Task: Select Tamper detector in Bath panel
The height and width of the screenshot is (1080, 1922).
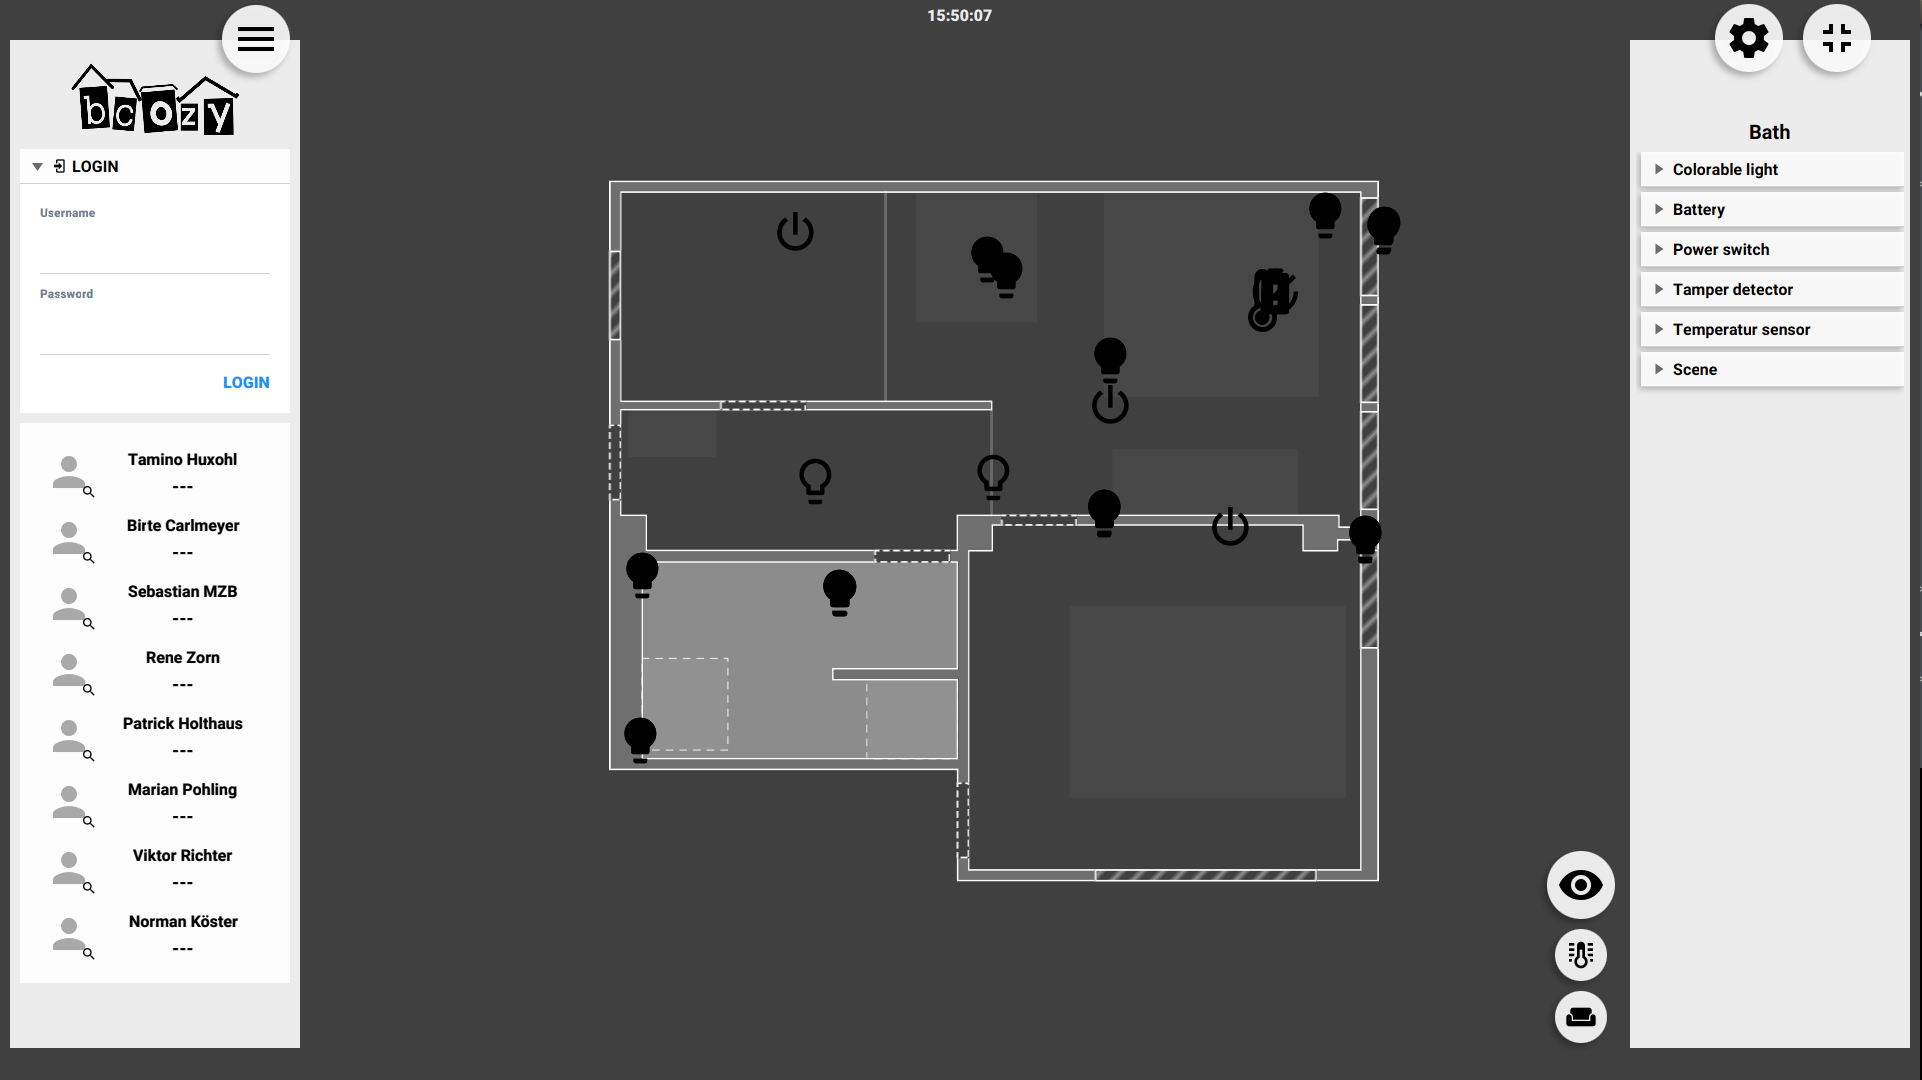Action: pyautogui.click(x=1769, y=288)
